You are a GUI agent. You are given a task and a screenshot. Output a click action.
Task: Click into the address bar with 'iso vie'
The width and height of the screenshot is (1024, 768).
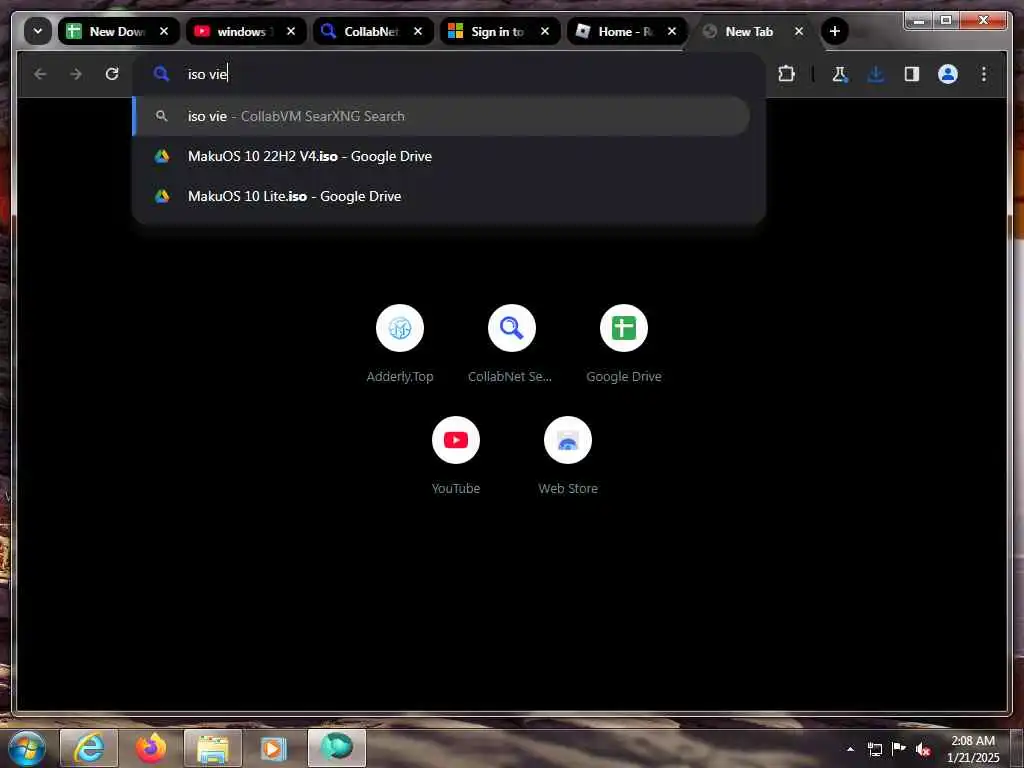click(x=449, y=74)
